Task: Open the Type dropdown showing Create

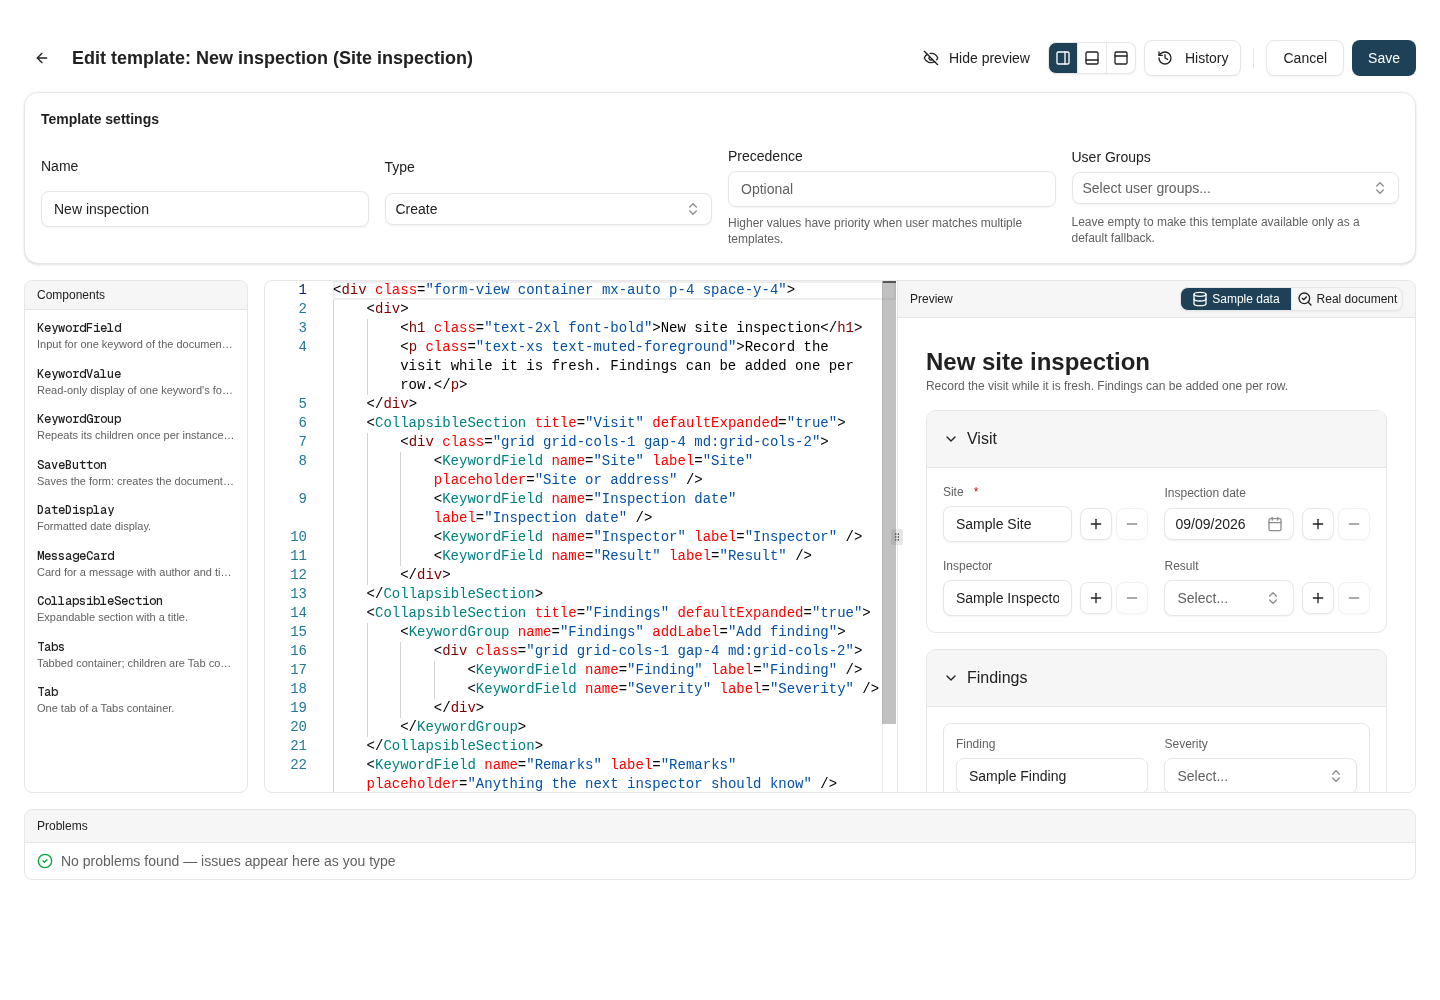Action: point(548,209)
